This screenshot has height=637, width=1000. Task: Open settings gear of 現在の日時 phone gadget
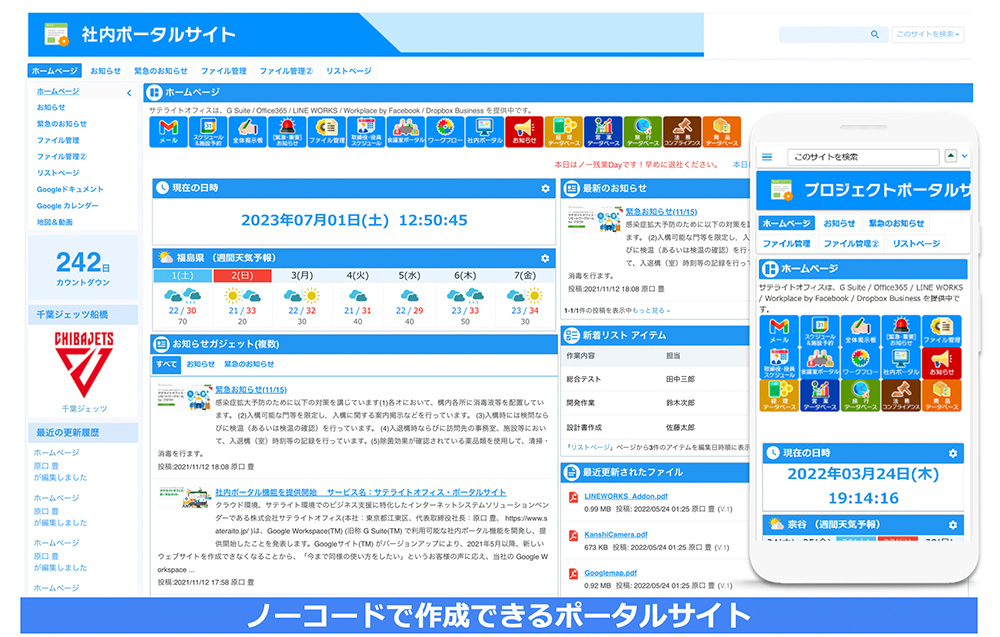[953, 453]
